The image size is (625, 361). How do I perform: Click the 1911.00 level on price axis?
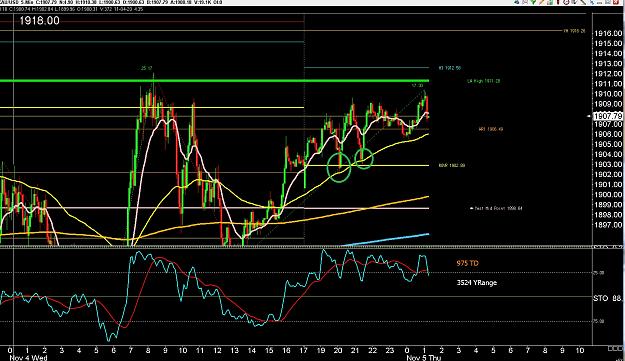pos(608,84)
